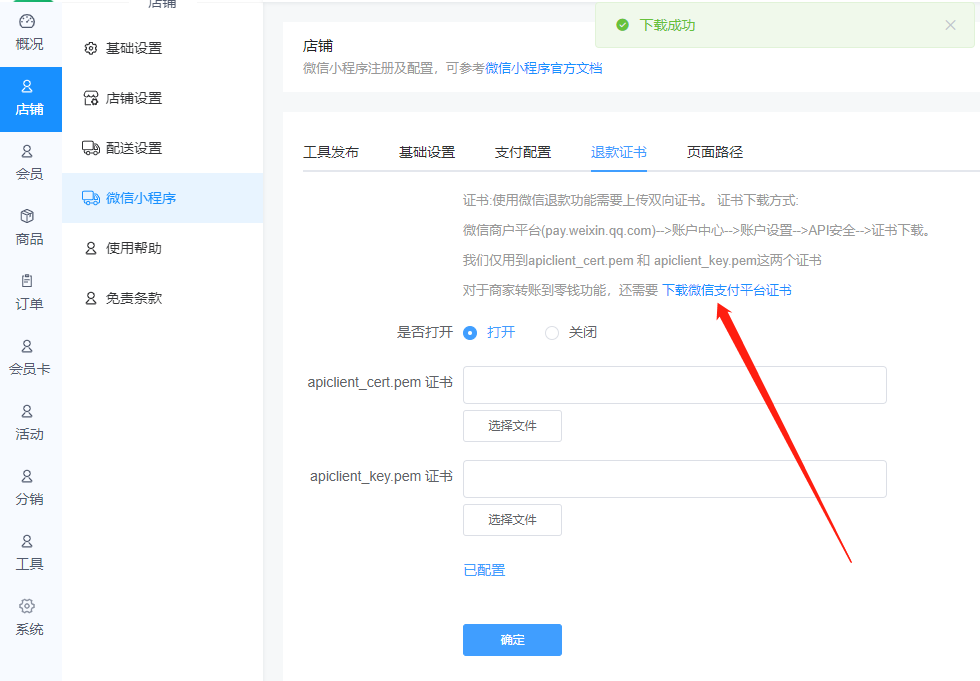980x681 pixels.
Task: Open the 订单 clipboard icon
Action: tap(27, 281)
